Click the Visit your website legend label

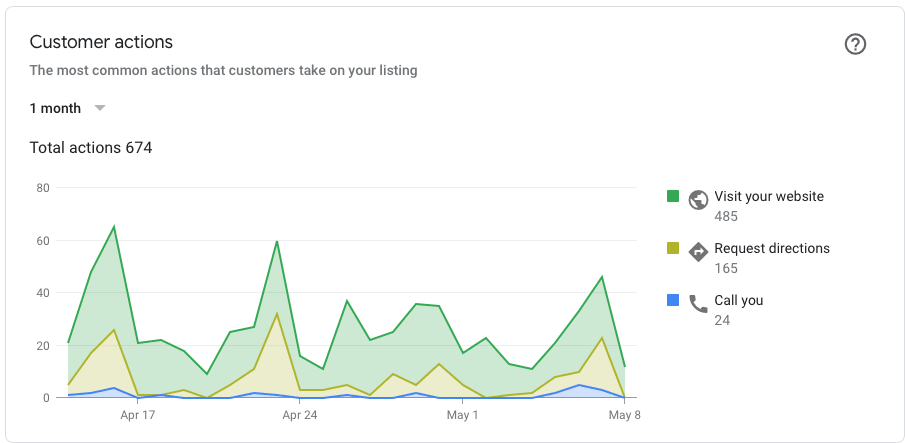[x=769, y=197]
